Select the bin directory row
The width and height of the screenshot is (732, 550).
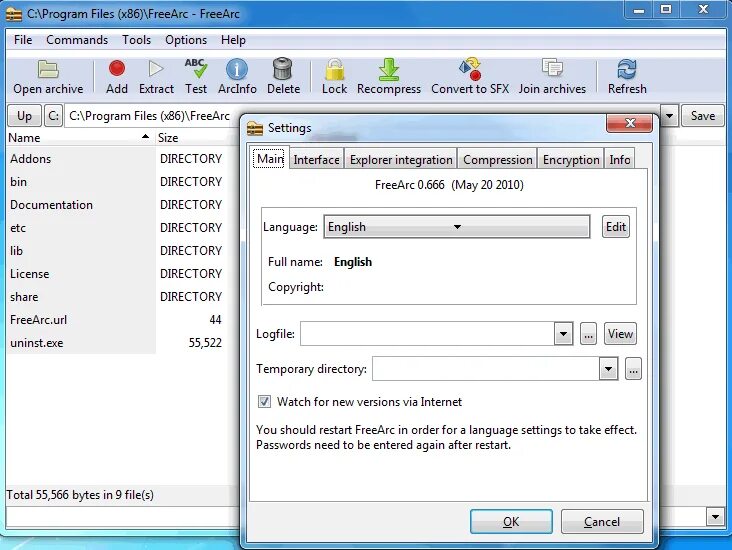116,182
